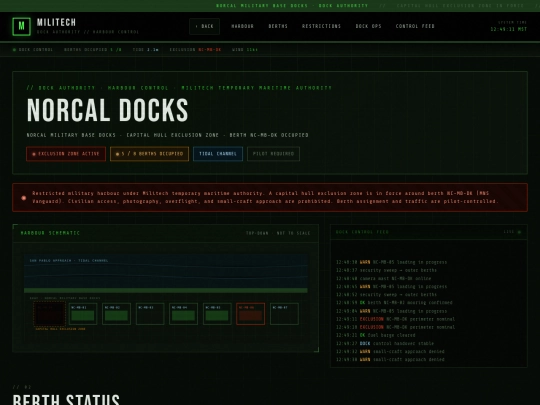Click the 12:49:11 EXCLUSION perimeter nominal line
540x405 pixels.
pos(395,319)
